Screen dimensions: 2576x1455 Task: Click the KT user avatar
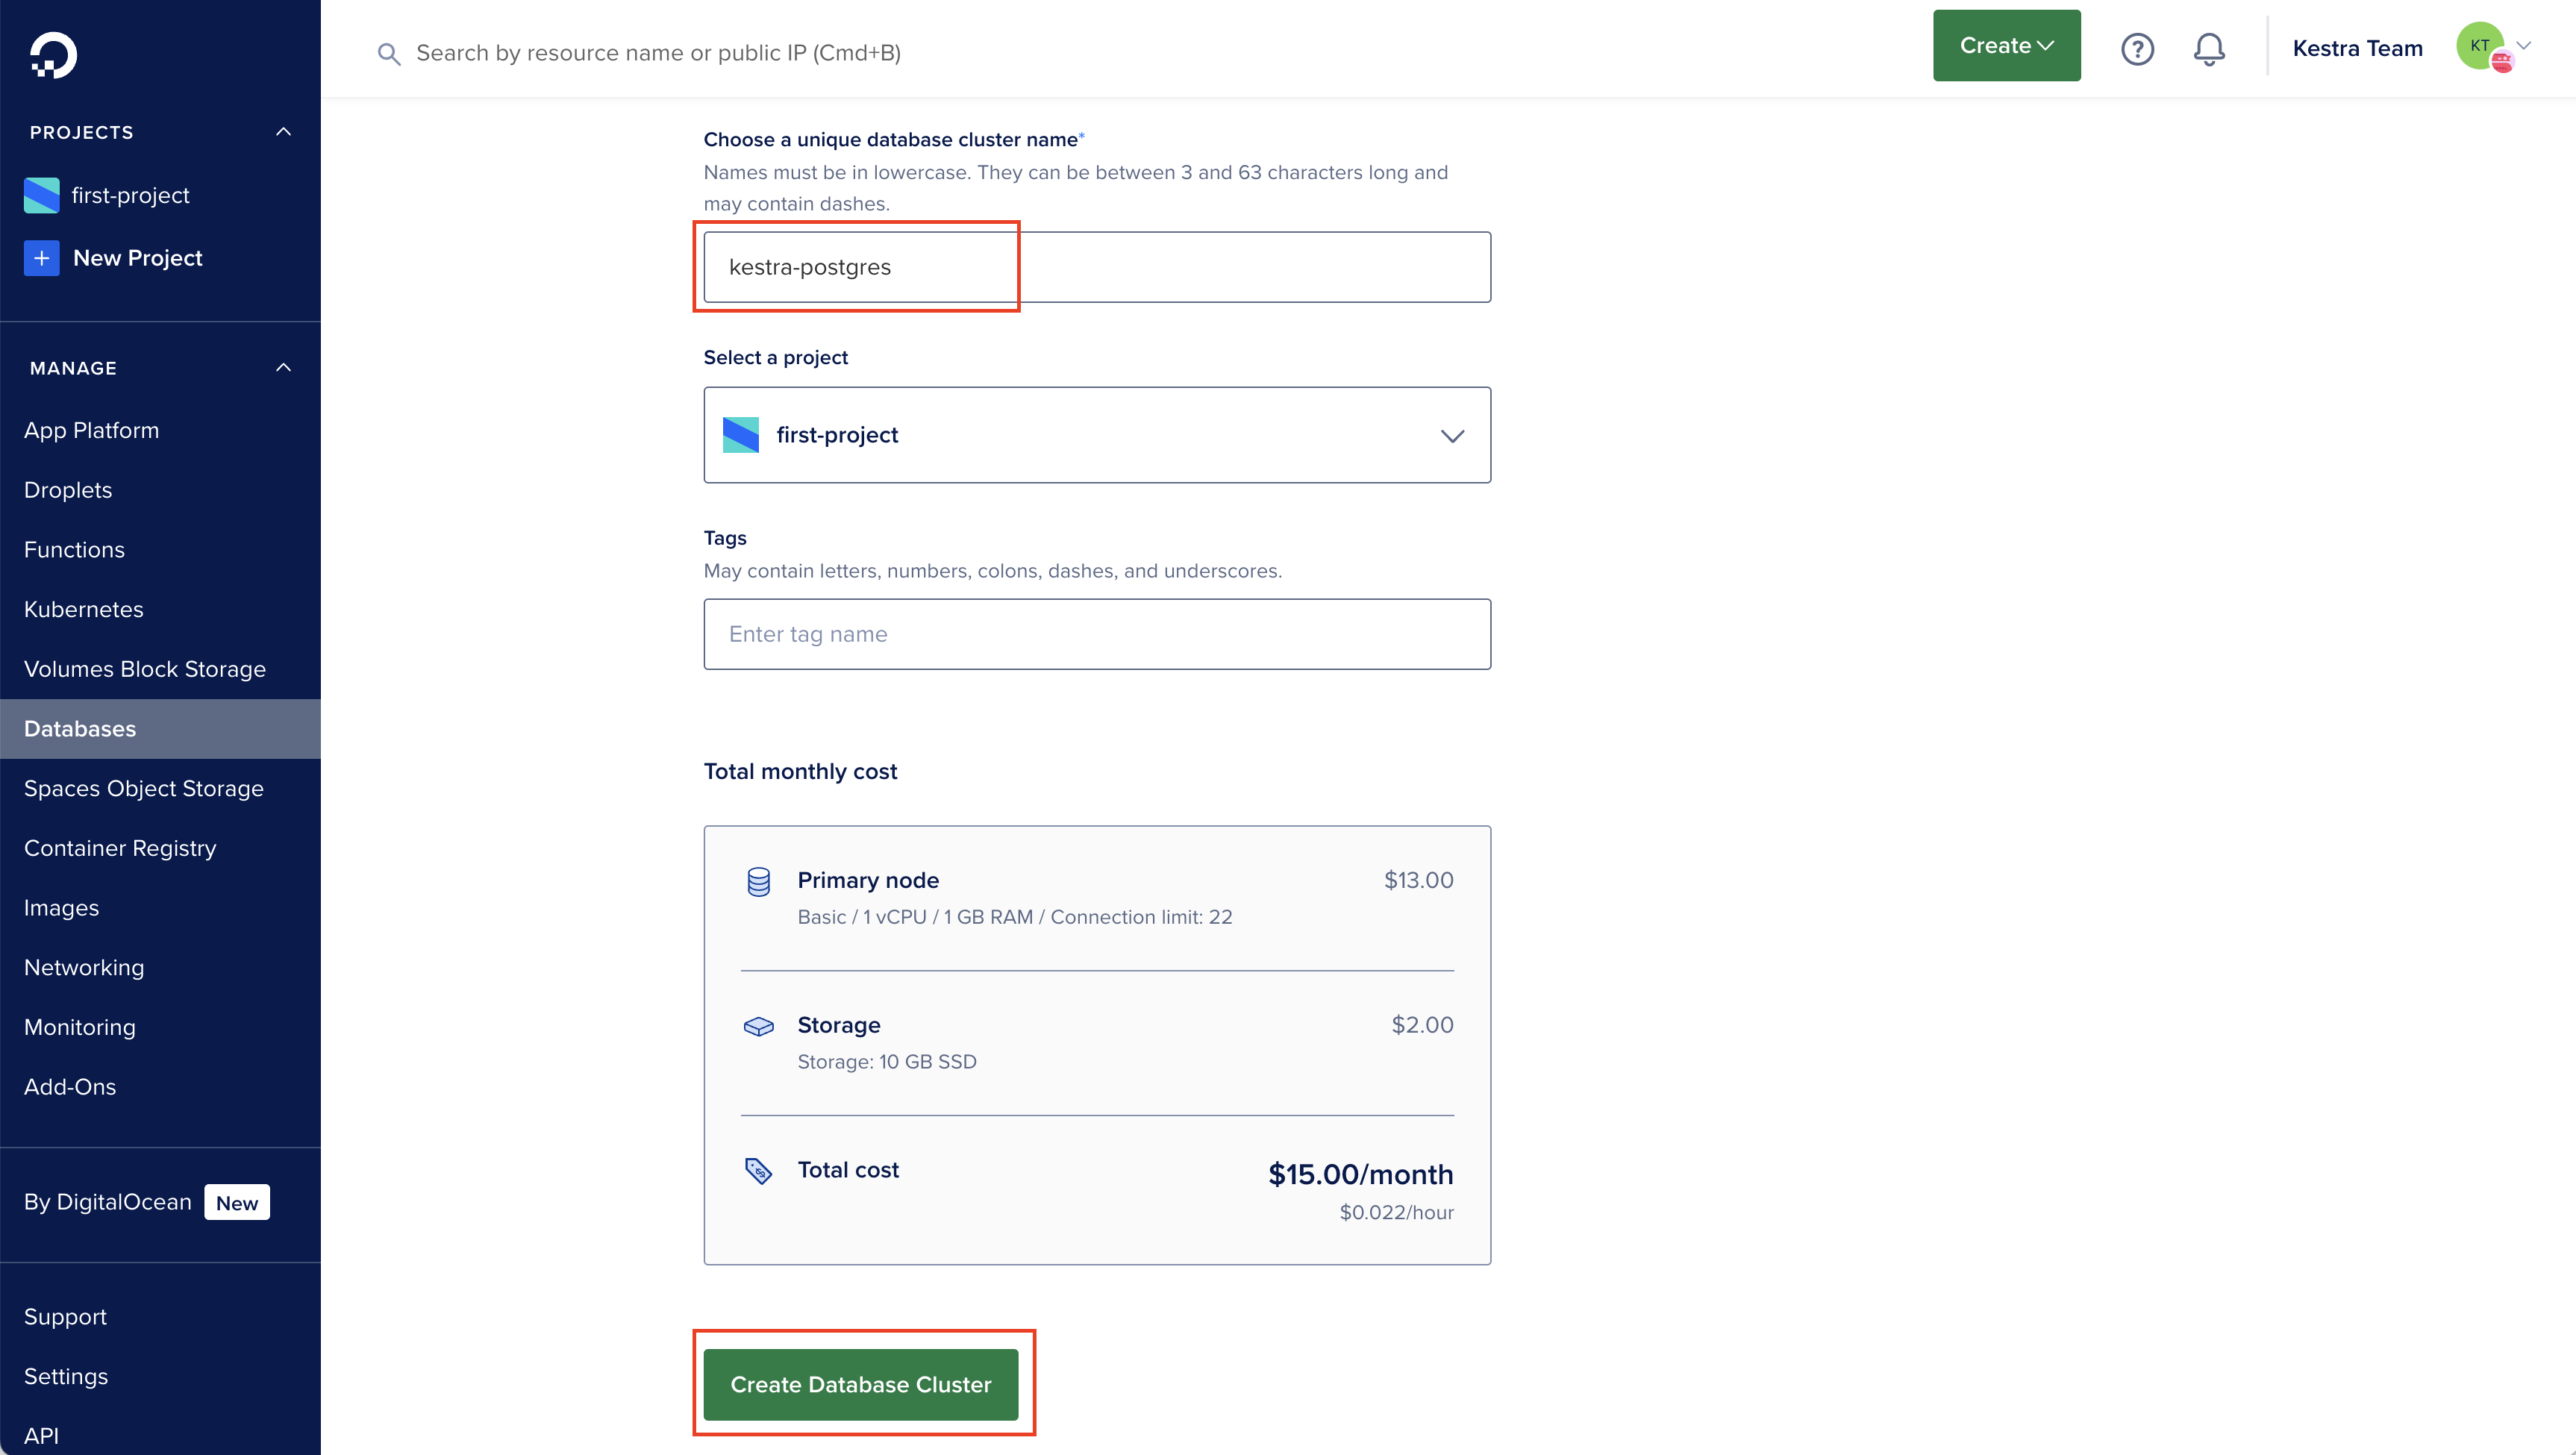(2481, 46)
